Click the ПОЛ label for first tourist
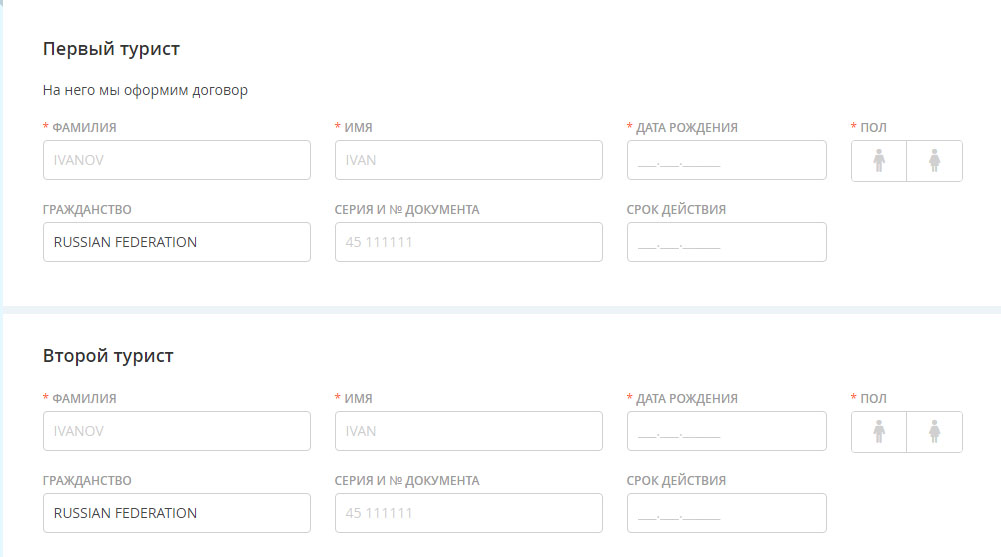Image resolution: width=1001 pixels, height=557 pixels. tap(873, 127)
